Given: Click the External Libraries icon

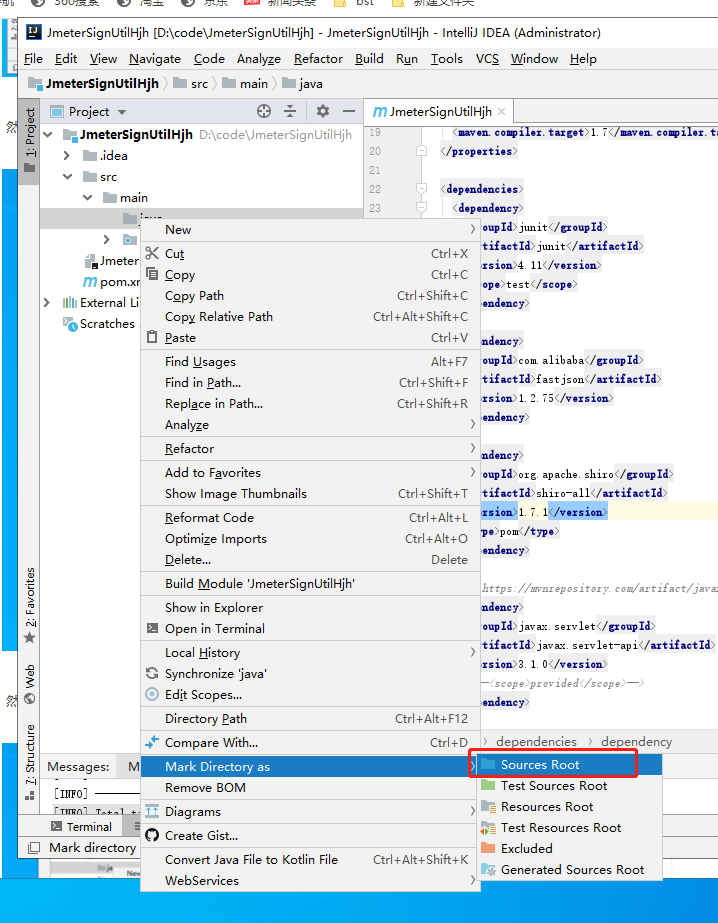Looking at the screenshot, I should click(x=69, y=303).
